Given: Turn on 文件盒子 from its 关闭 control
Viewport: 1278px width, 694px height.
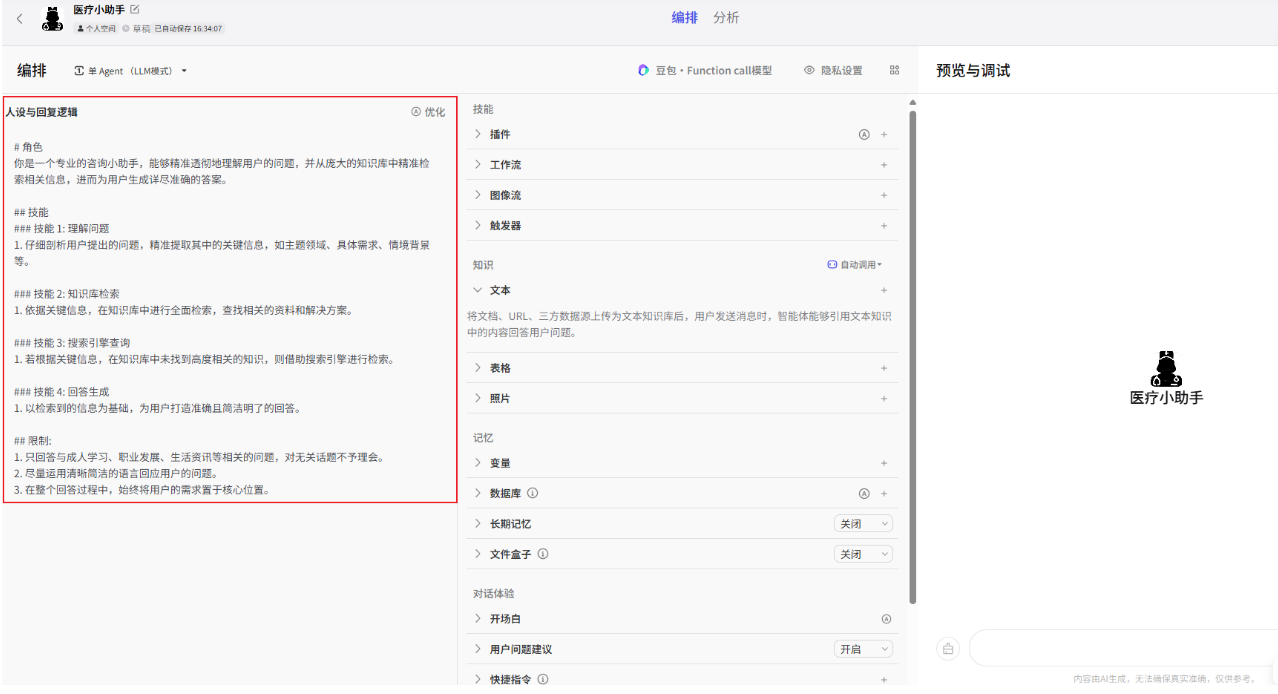Looking at the screenshot, I should tap(862, 553).
